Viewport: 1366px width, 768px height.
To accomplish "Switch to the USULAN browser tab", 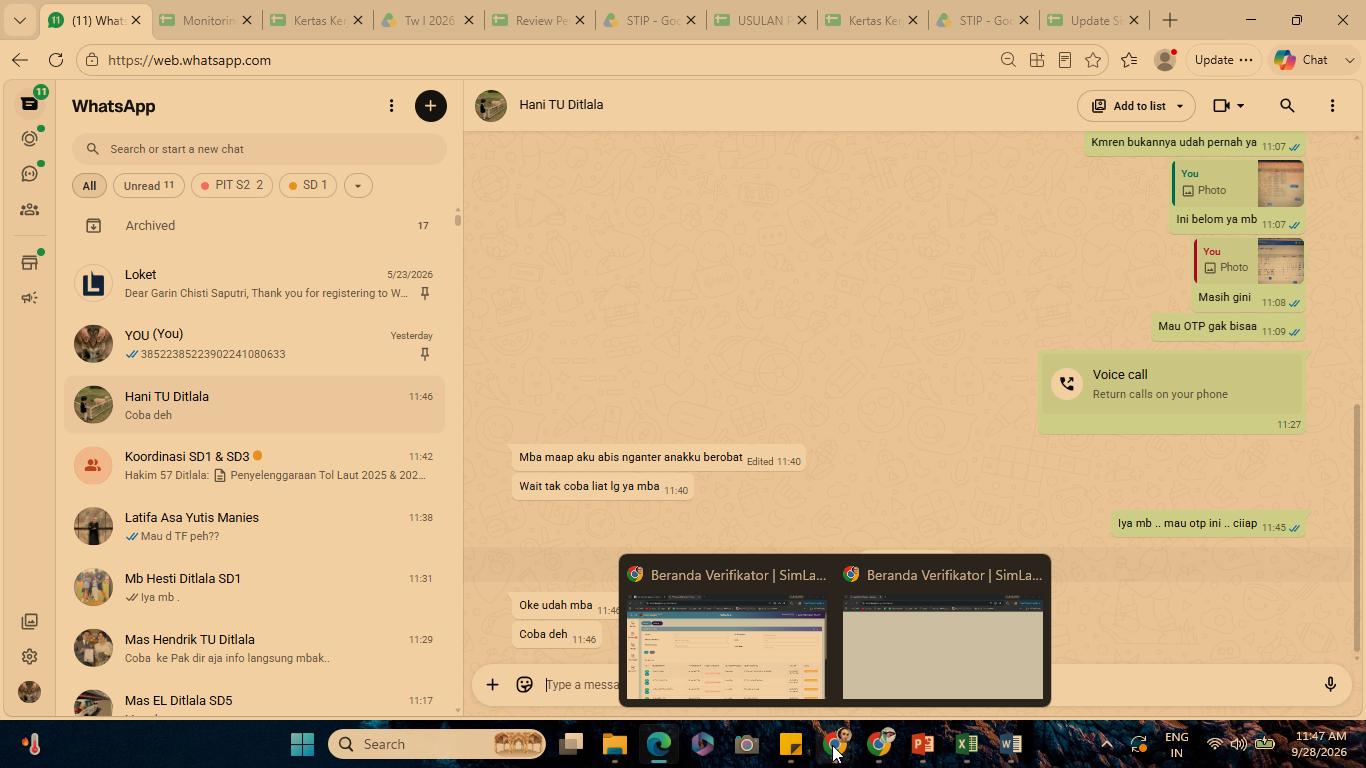I will pos(761,20).
